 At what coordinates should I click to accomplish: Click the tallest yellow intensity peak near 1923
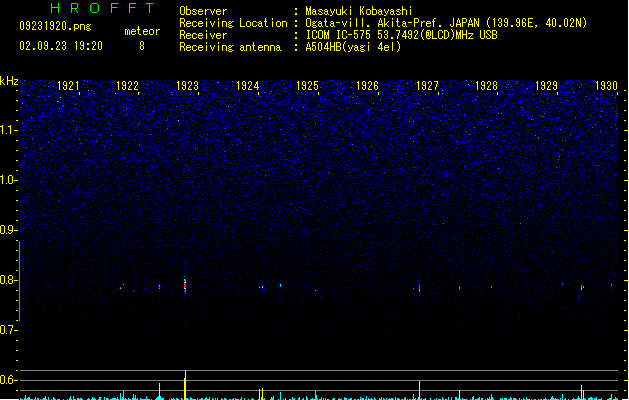[185, 385]
